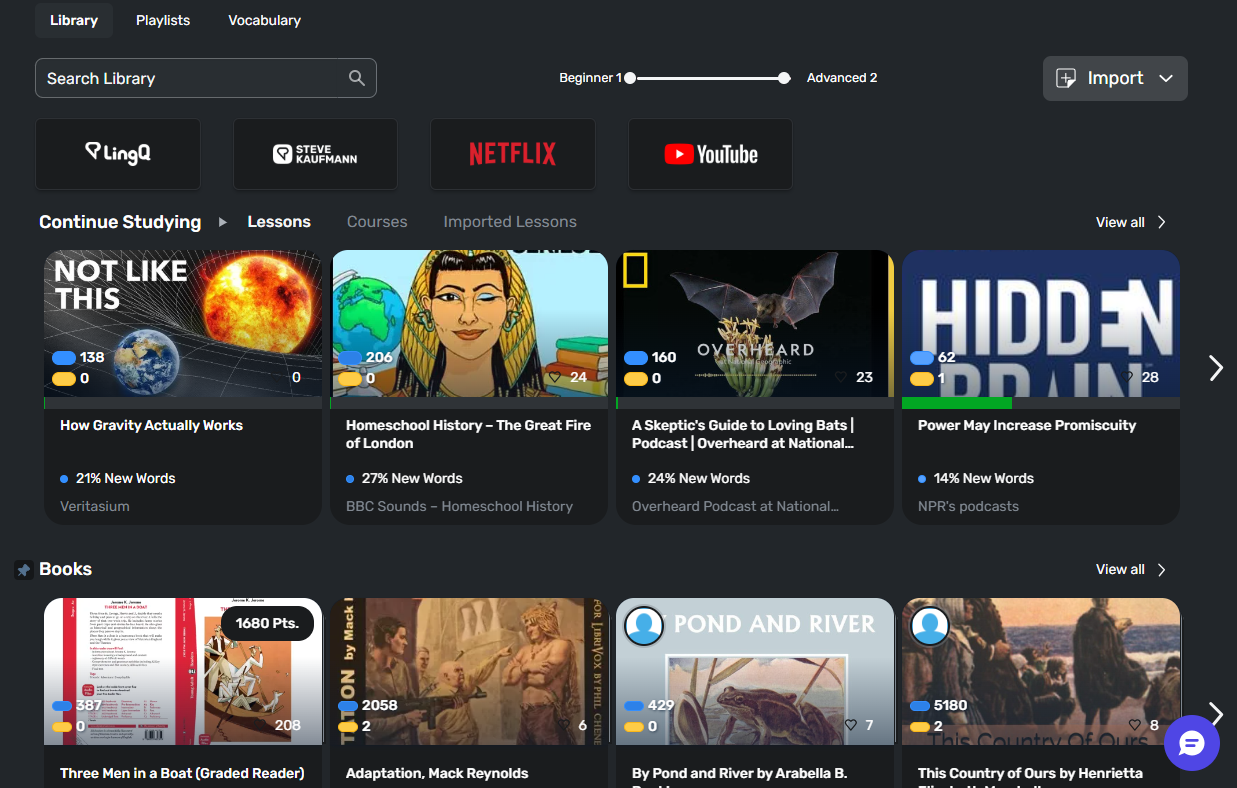
Task: Click the Continue Studying next-arrow chevron
Action: [1216, 368]
